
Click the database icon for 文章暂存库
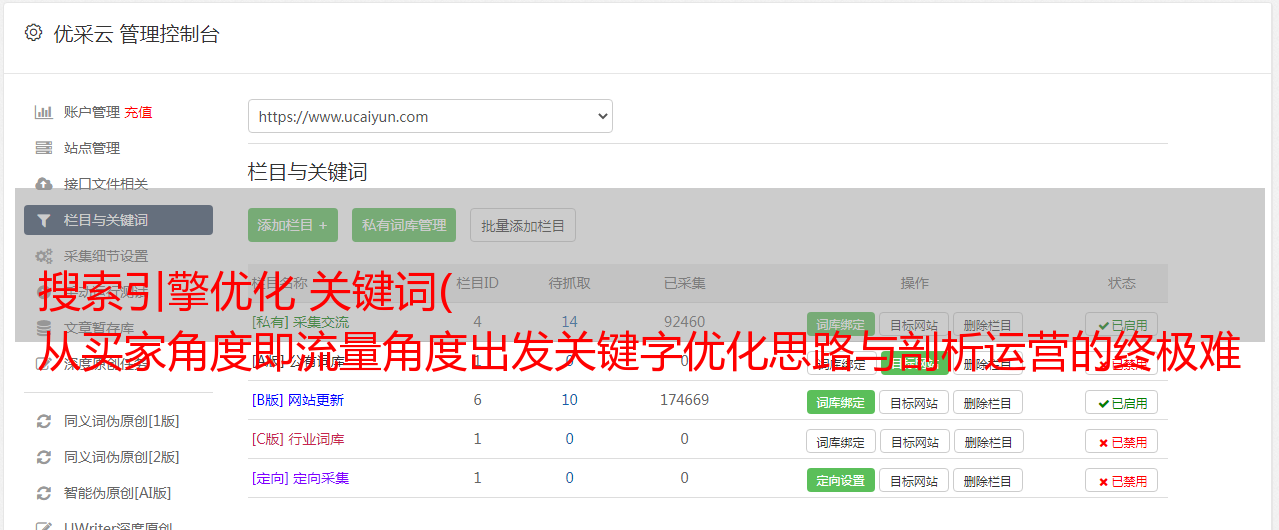click(43, 328)
